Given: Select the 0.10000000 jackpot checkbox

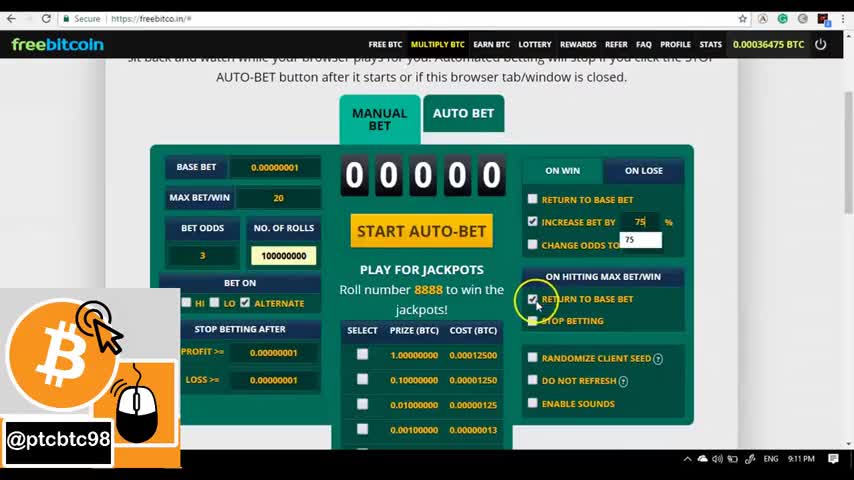Looking at the screenshot, I should tap(362, 379).
